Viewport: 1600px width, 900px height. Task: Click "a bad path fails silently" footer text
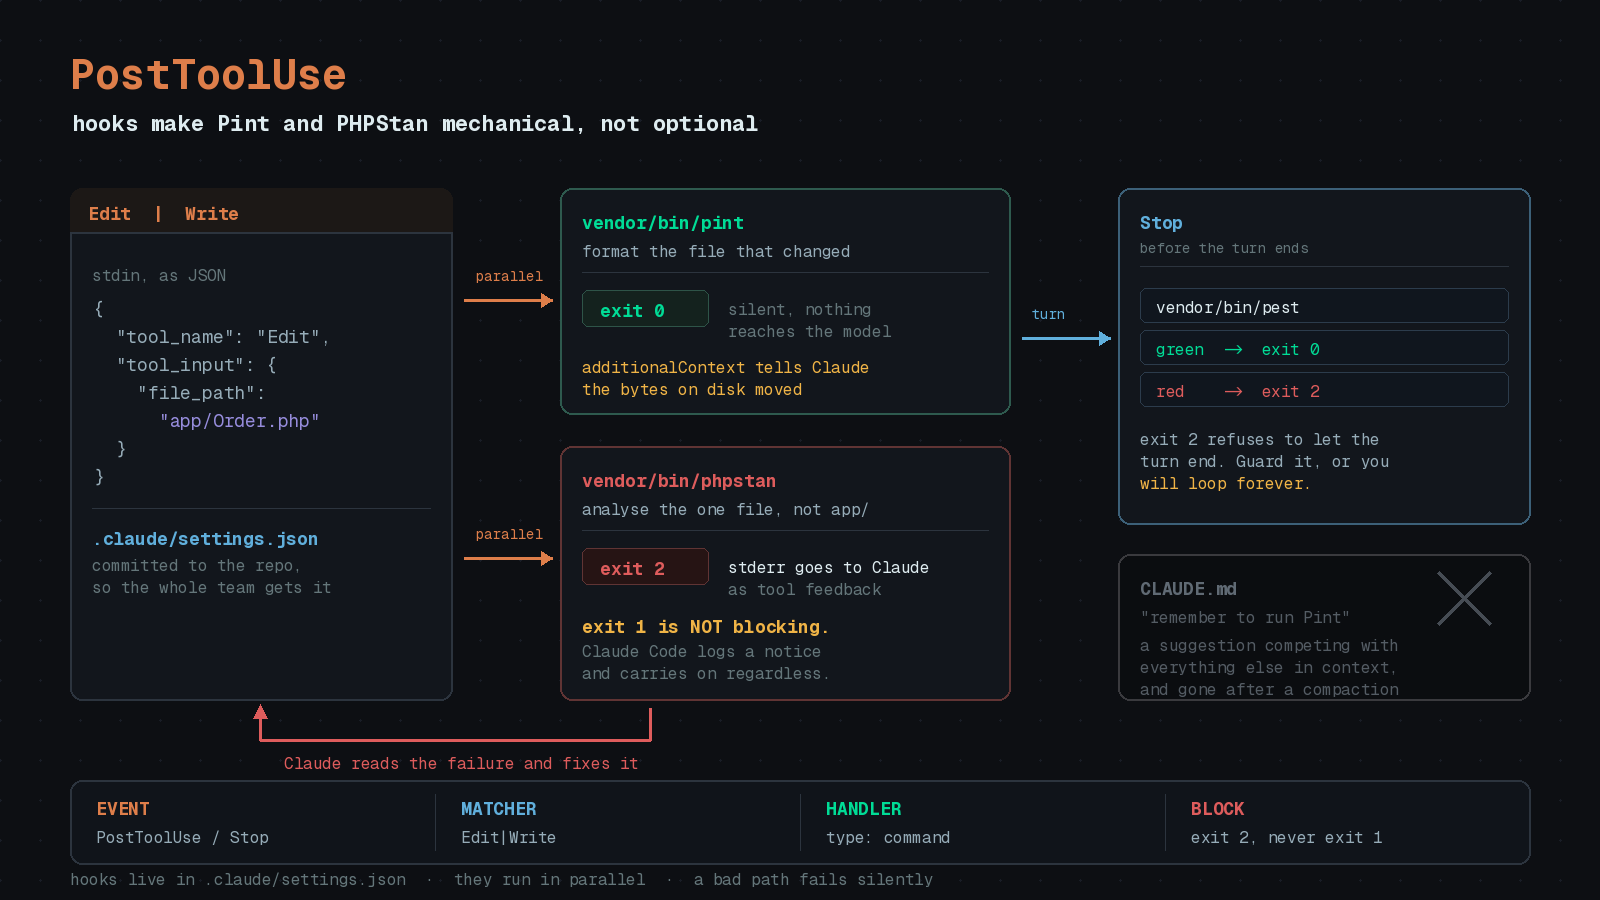tap(813, 880)
